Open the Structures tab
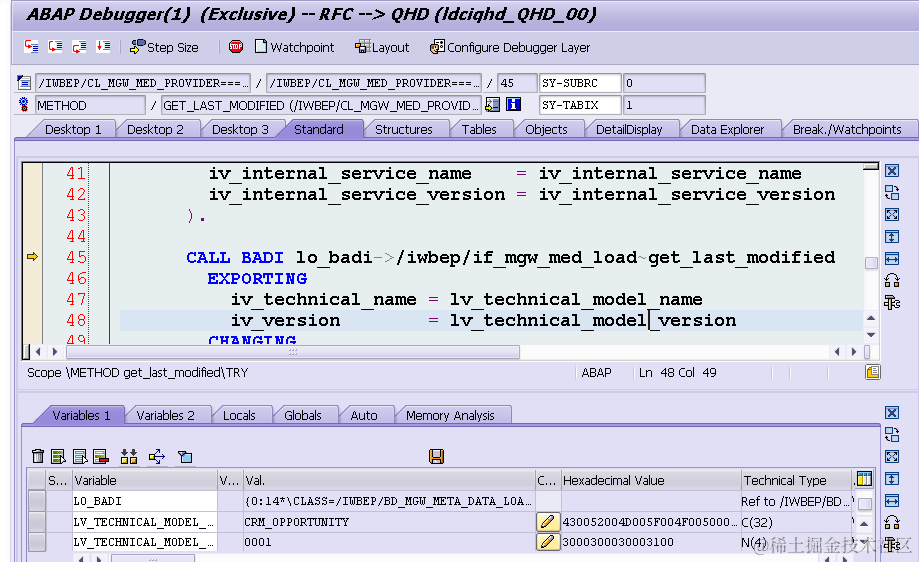 [403, 129]
